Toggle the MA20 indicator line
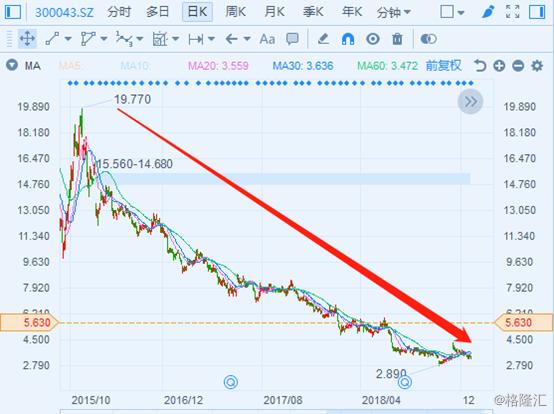This screenshot has height=414, width=554. pos(218,66)
